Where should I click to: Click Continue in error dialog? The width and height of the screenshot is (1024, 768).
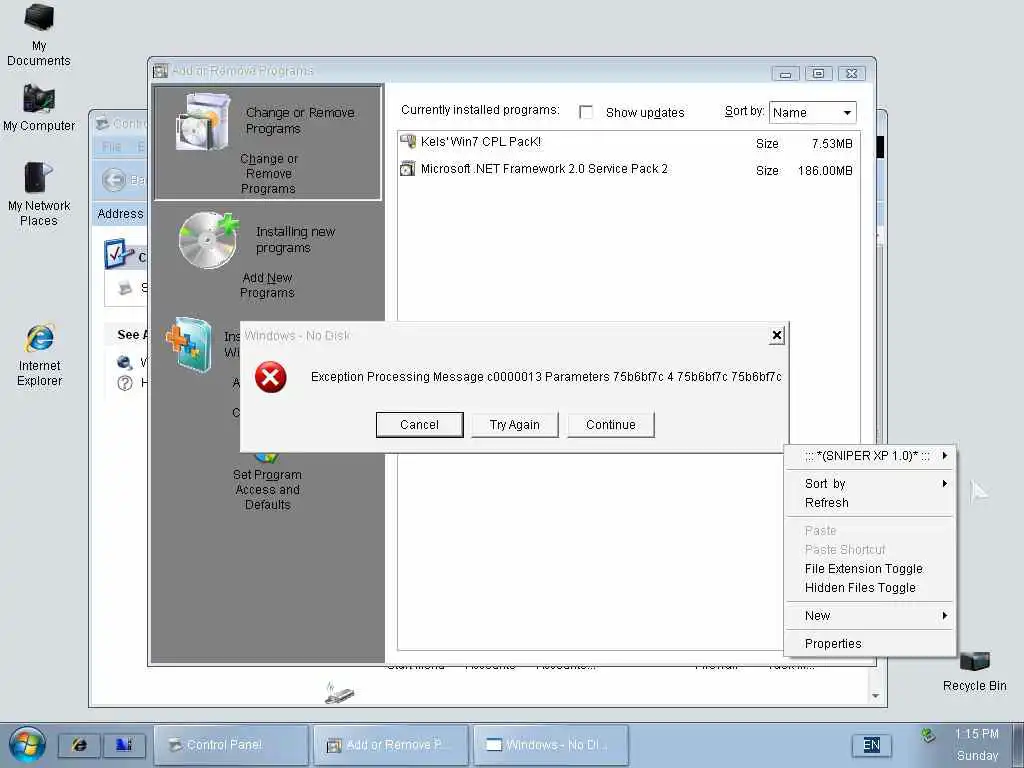(x=611, y=424)
